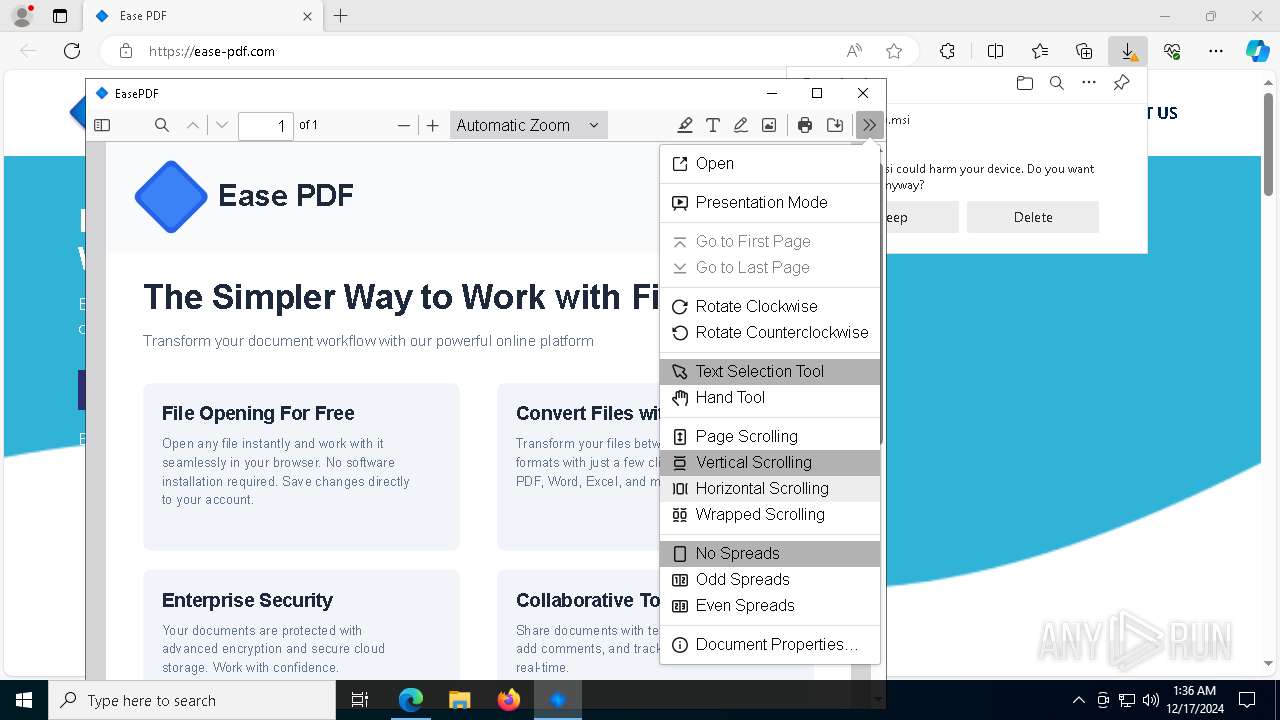Start Presentation Mode

click(x=770, y=203)
